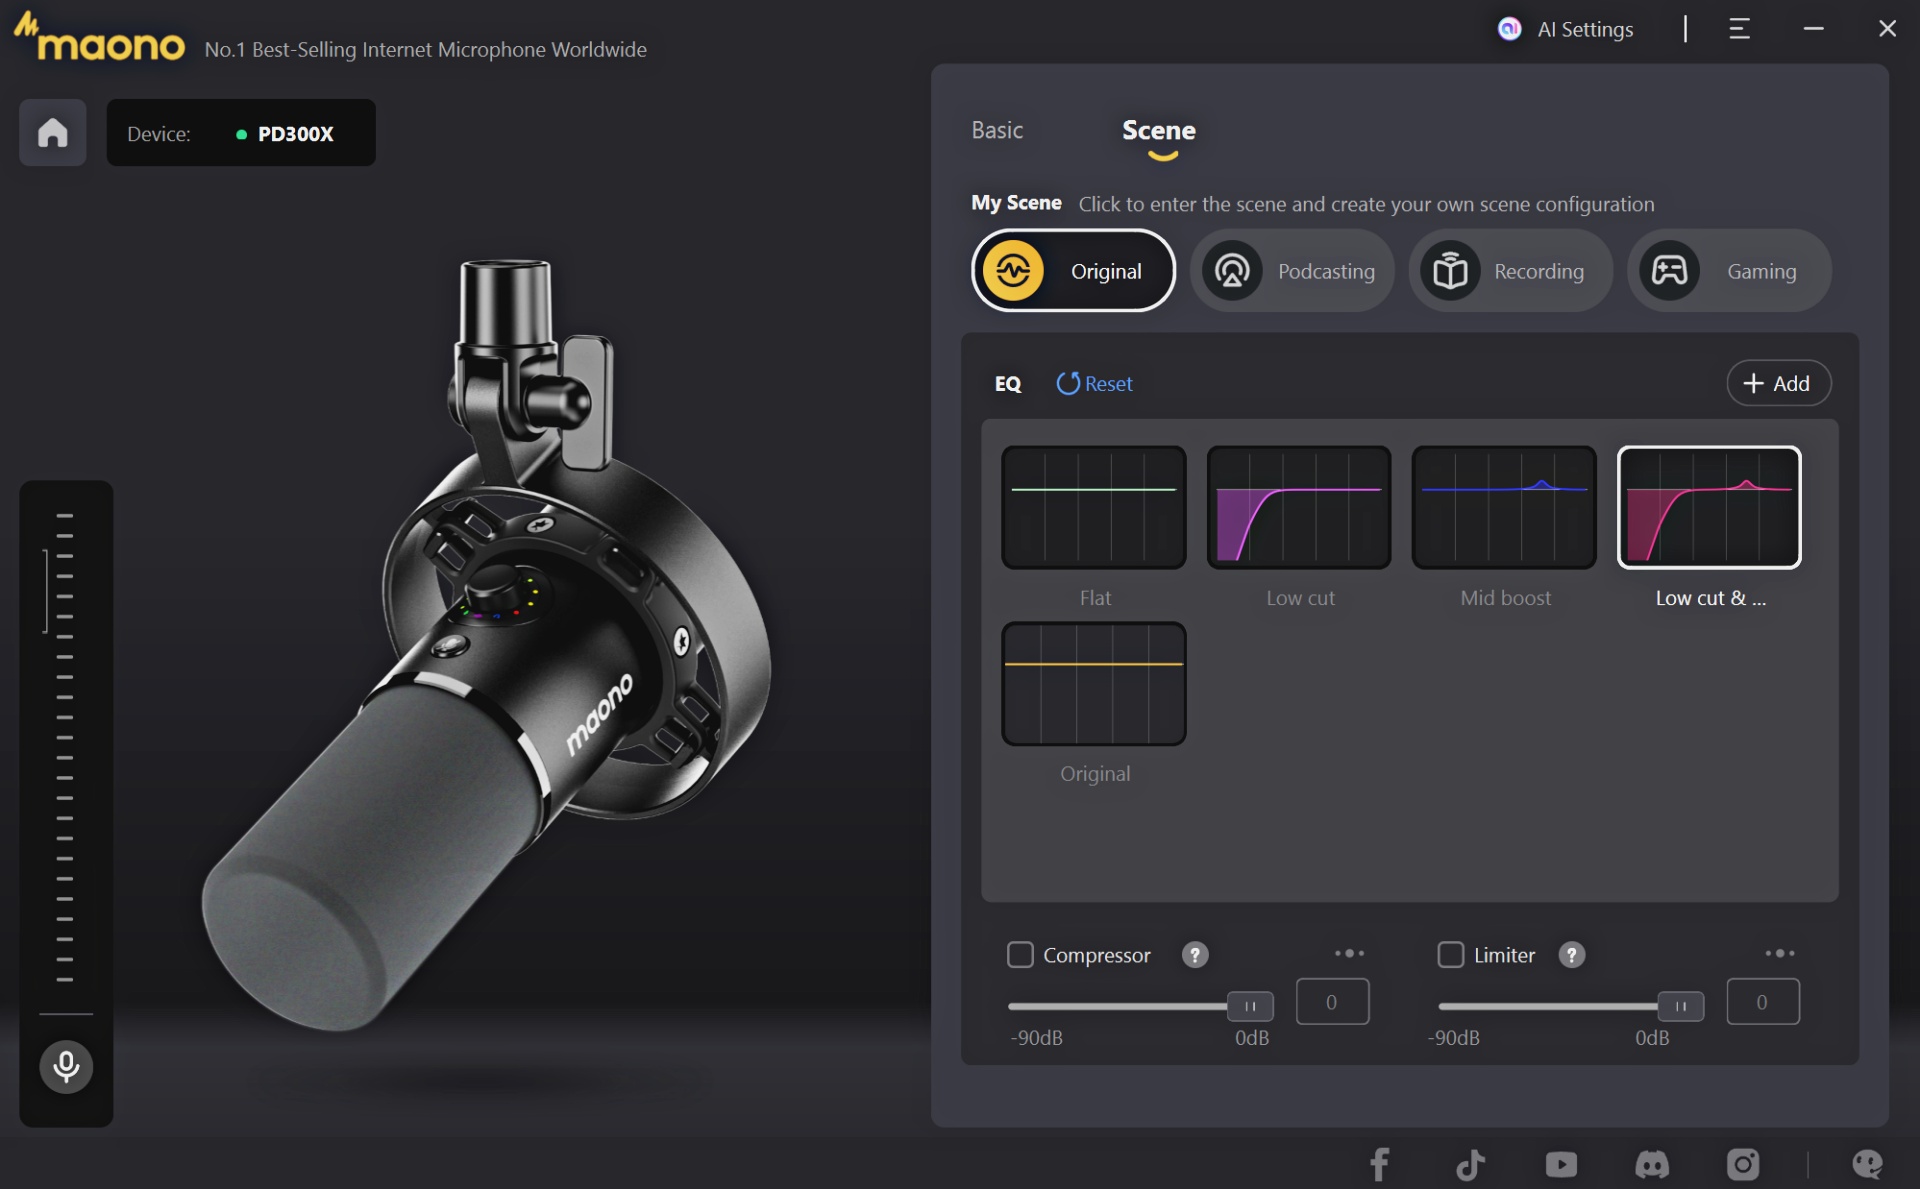Open the Facebook social link icon
Image resolution: width=1920 pixels, height=1189 pixels.
[x=1379, y=1164]
